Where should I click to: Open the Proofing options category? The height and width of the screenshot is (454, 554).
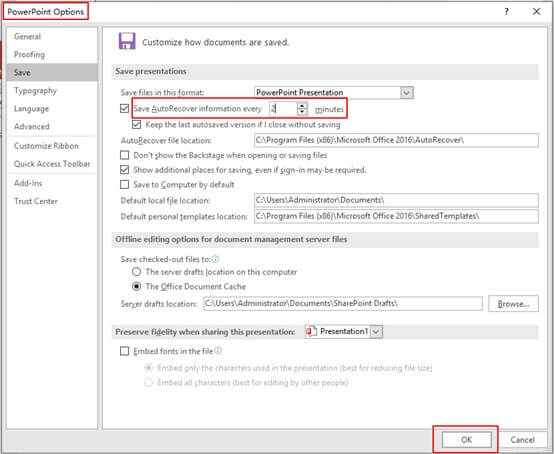tap(29, 54)
